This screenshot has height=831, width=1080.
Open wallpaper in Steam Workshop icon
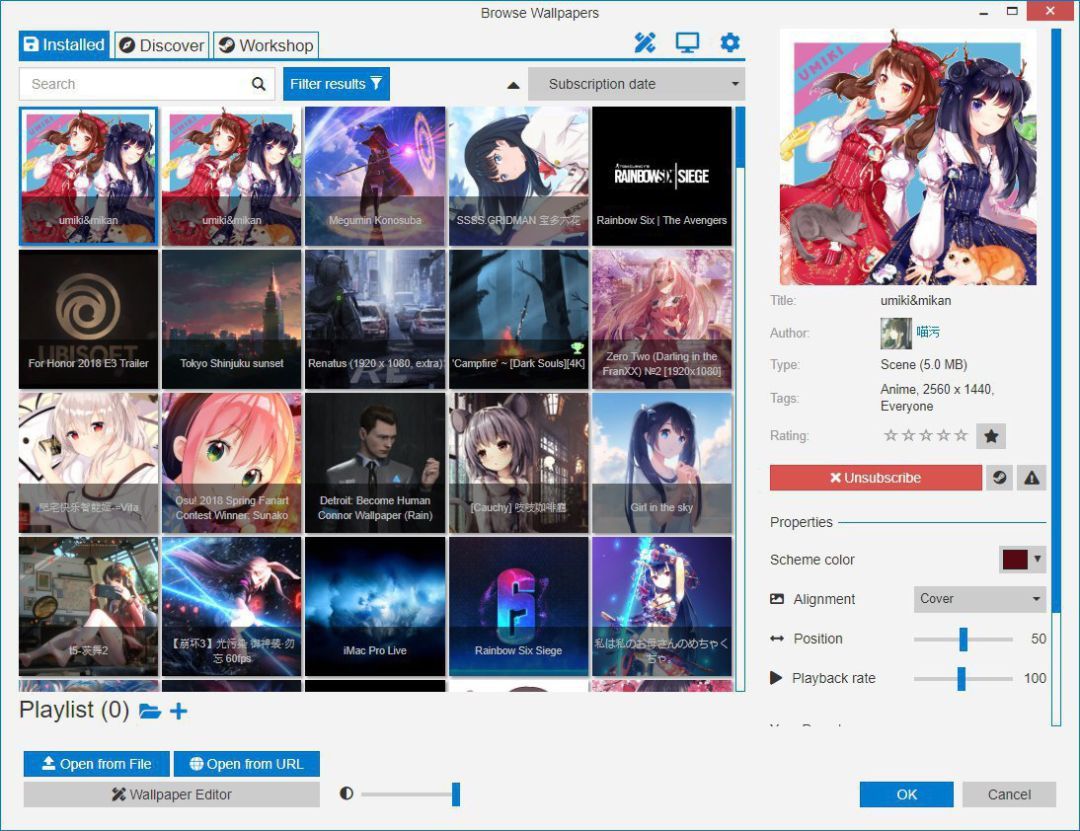point(999,478)
